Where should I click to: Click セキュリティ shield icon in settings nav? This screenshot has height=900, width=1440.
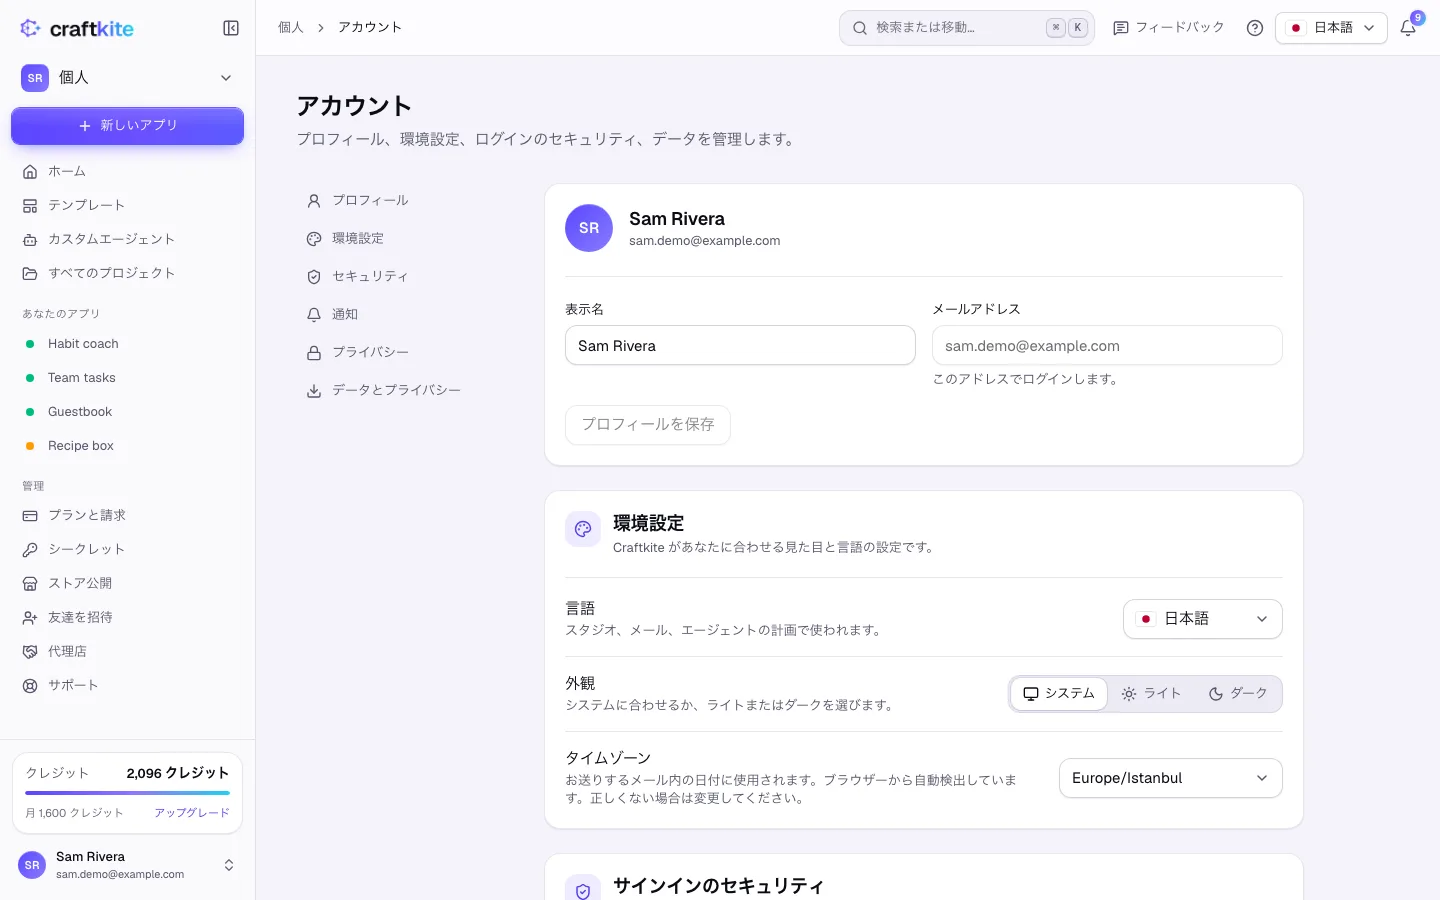point(314,276)
